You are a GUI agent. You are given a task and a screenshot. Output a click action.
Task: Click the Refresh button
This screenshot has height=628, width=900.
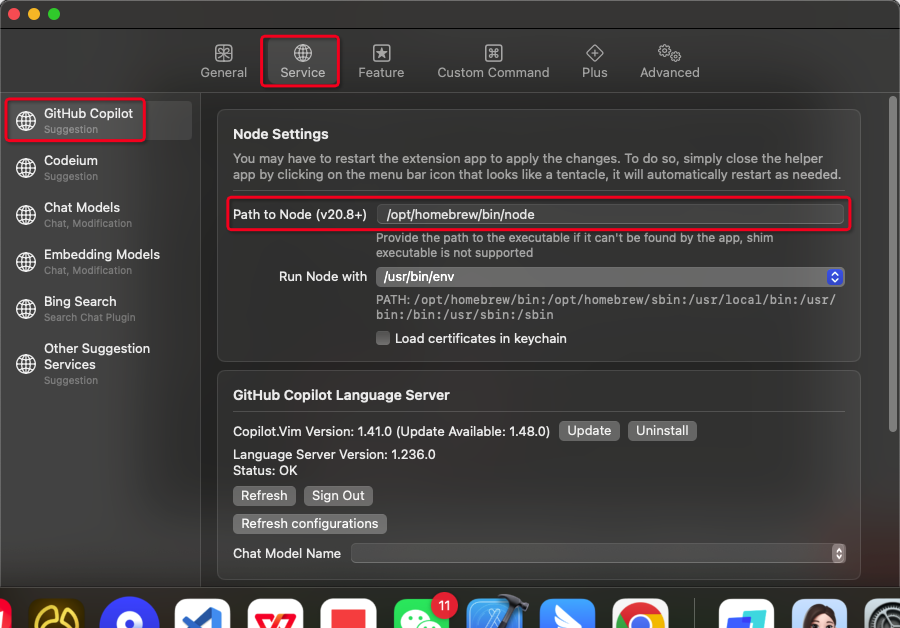264,495
